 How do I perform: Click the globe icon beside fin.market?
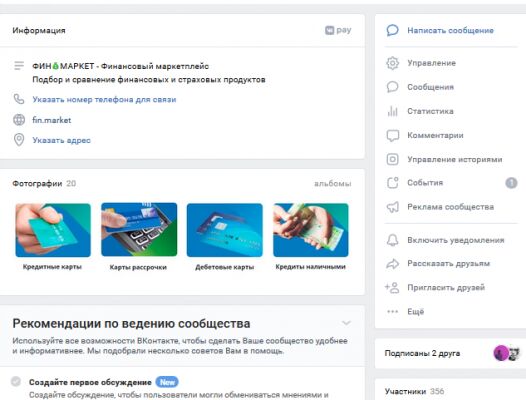[x=19, y=120]
